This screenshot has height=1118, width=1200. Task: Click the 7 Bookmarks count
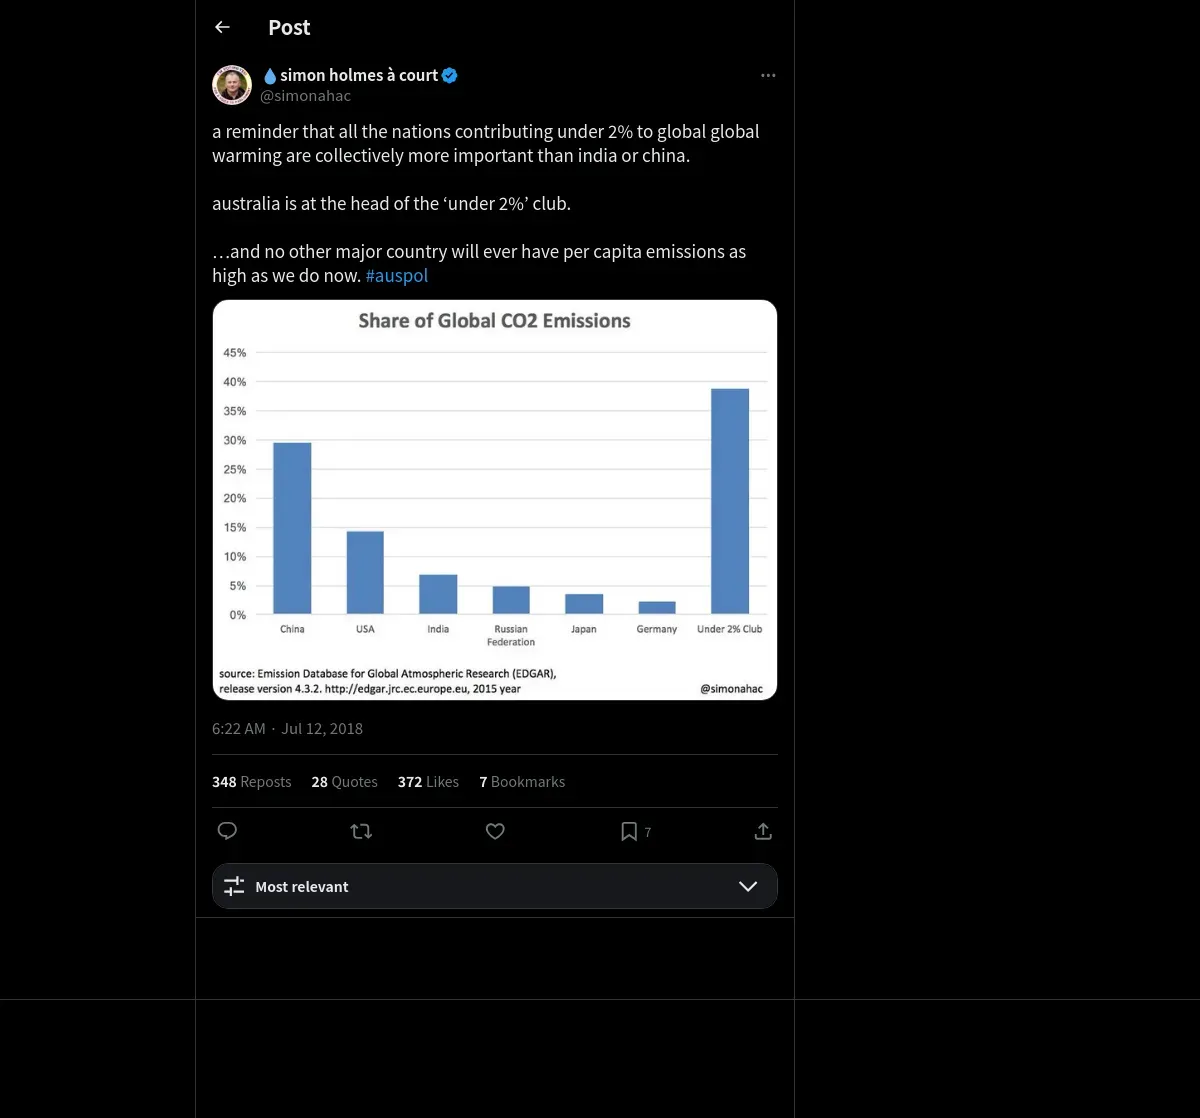(x=522, y=782)
